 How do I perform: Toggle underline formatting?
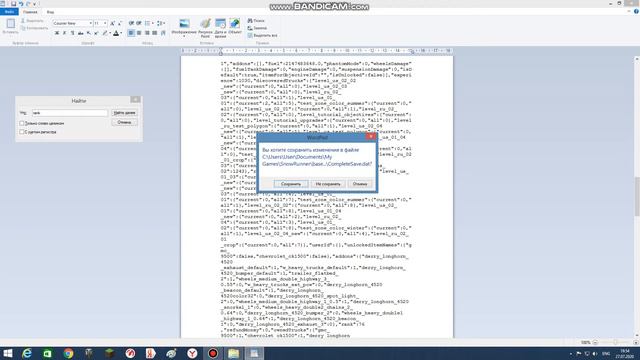click(x=72, y=33)
